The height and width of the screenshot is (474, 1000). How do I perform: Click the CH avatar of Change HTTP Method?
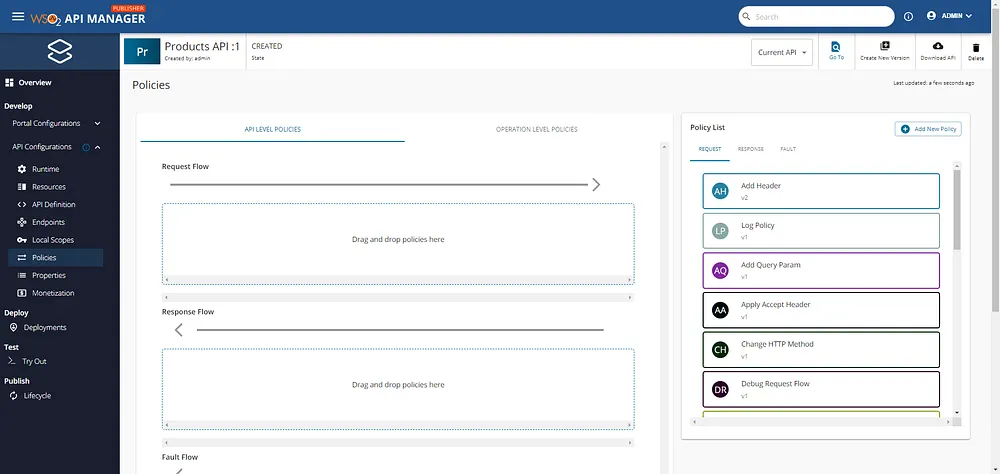[720, 350]
